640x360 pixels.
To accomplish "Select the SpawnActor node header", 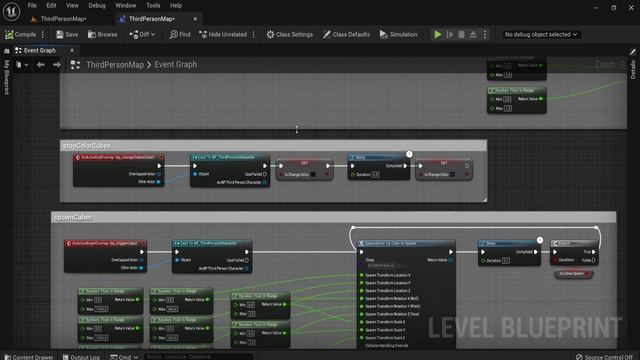I will pyautogui.click(x=406, y=243).
